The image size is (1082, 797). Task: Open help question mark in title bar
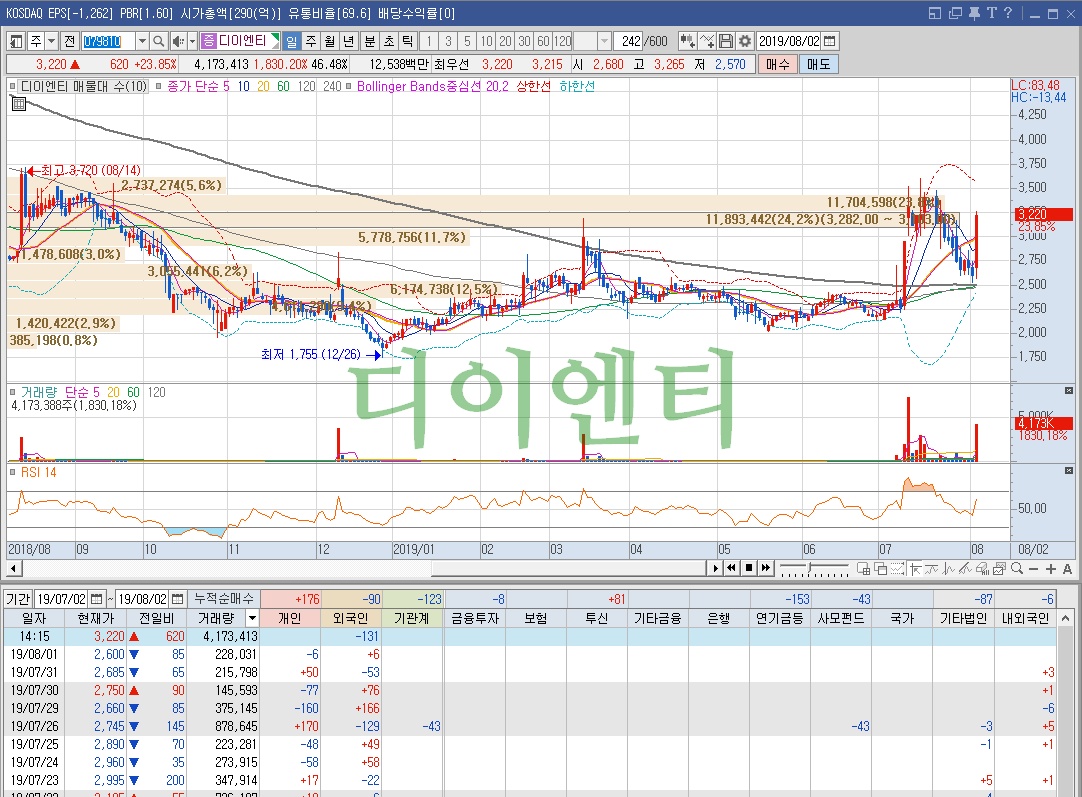(x=1008, y=13)
